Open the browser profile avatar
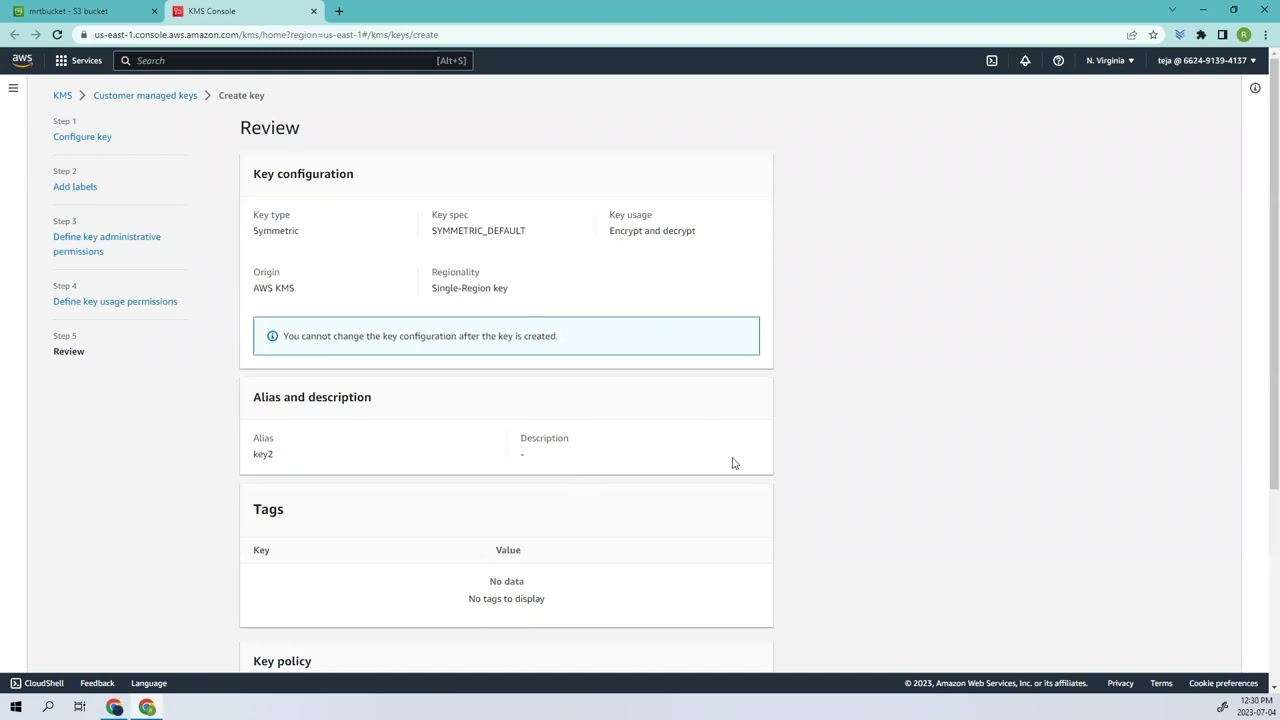This screenshot has height=720, width=1280. coord(1244,34)
